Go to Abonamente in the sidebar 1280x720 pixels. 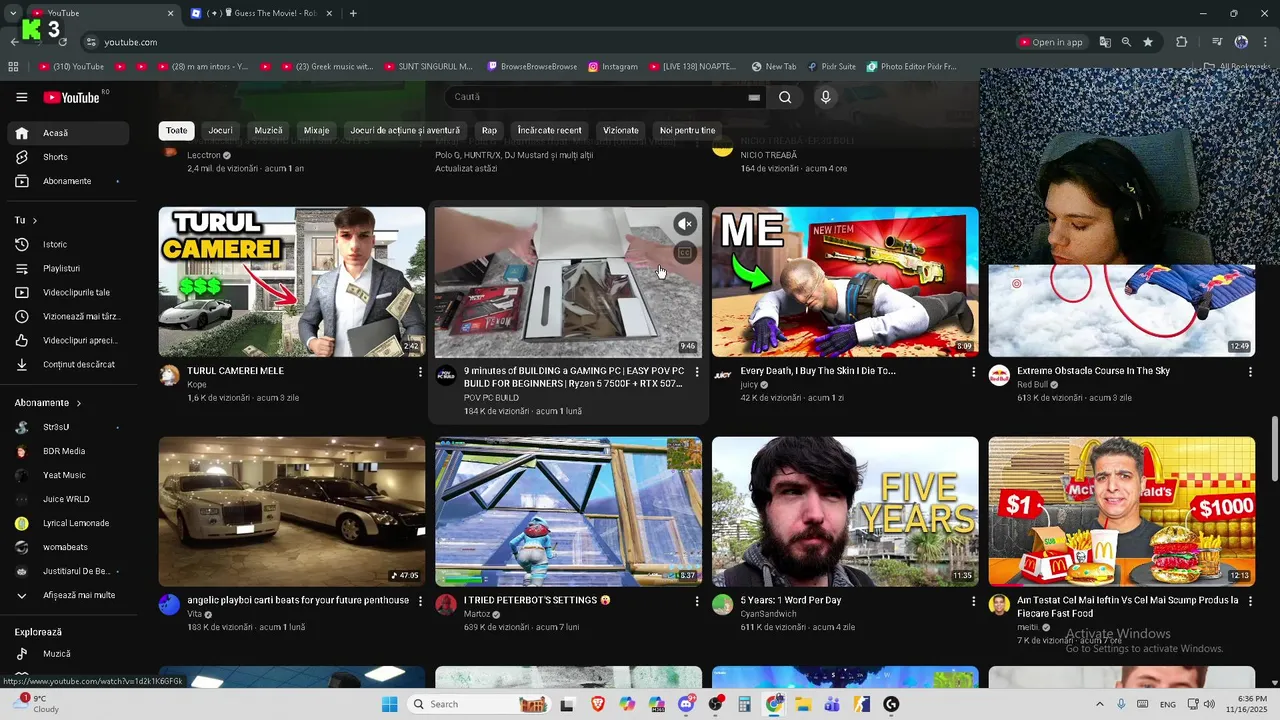point(68,181)
